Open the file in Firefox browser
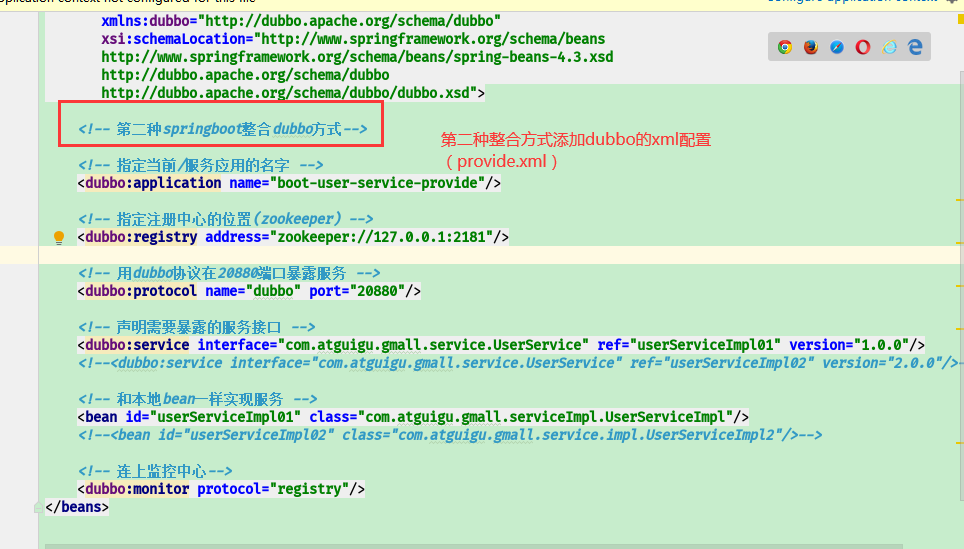Screen dimensions: 964x549 click(x=811, y=47)
